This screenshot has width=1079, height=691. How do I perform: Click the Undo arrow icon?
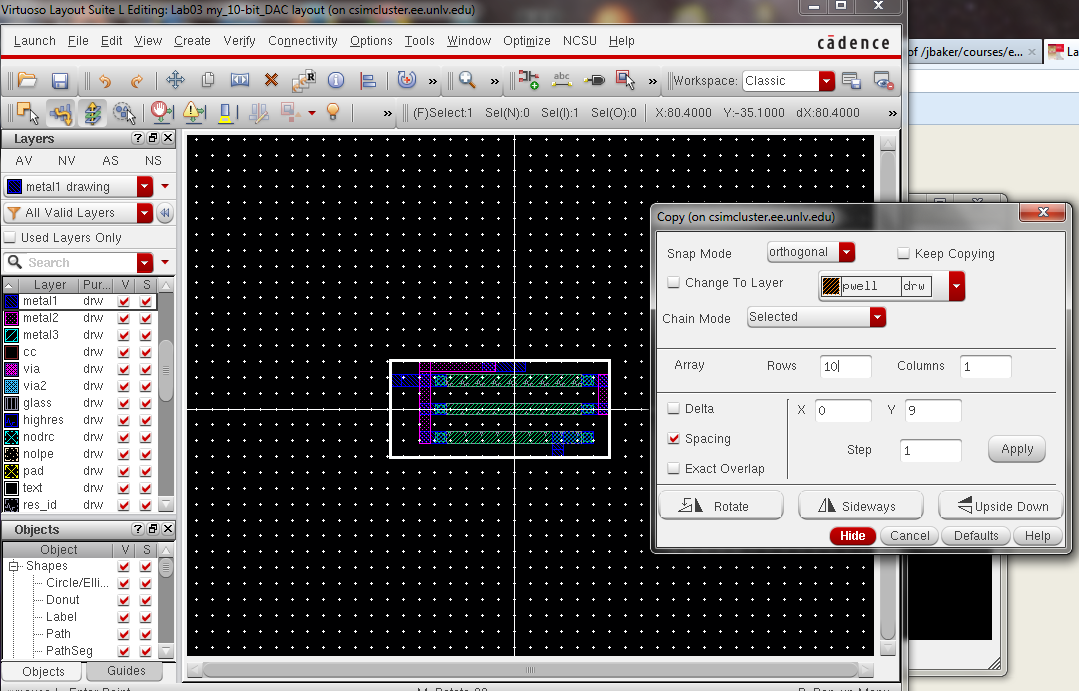pyautogui.click(x=105, y=81)
